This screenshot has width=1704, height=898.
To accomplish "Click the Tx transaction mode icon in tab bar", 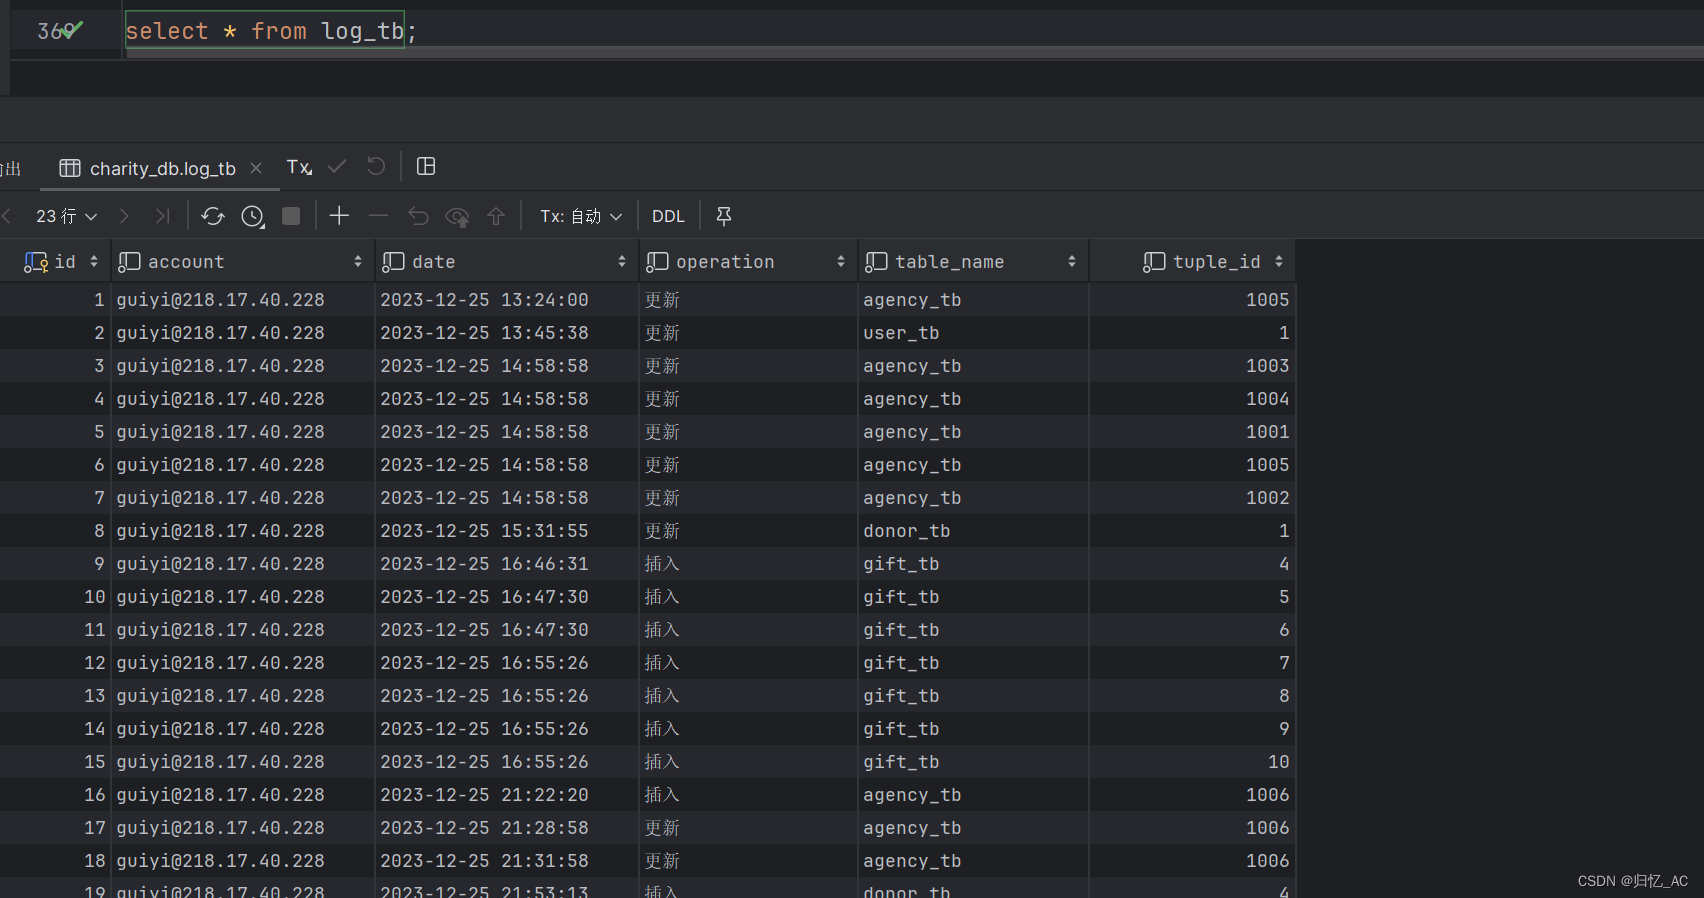I will pos(299,167).
